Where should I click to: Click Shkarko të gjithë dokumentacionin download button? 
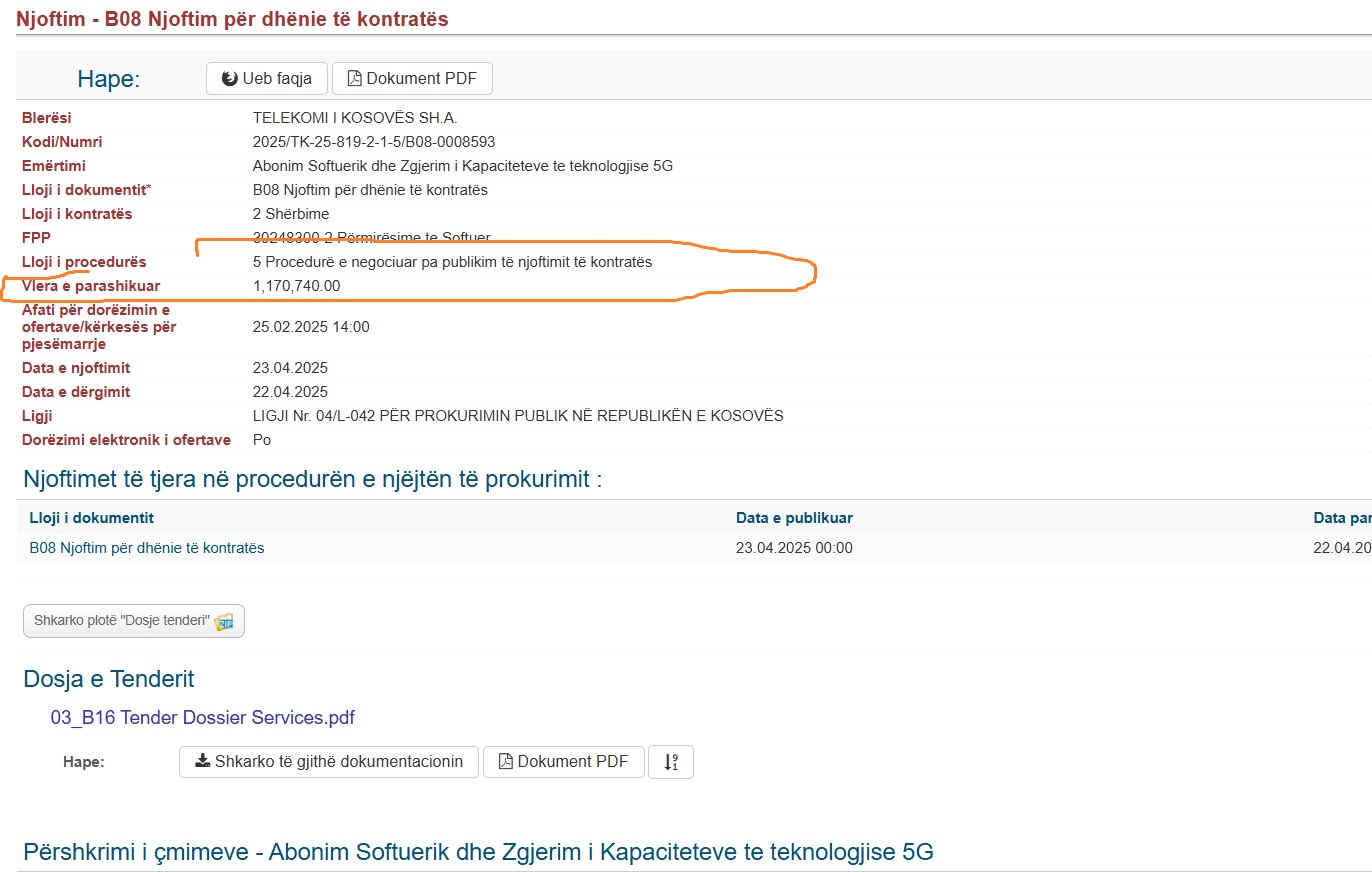pyautogui.click(x=328, y=762)
